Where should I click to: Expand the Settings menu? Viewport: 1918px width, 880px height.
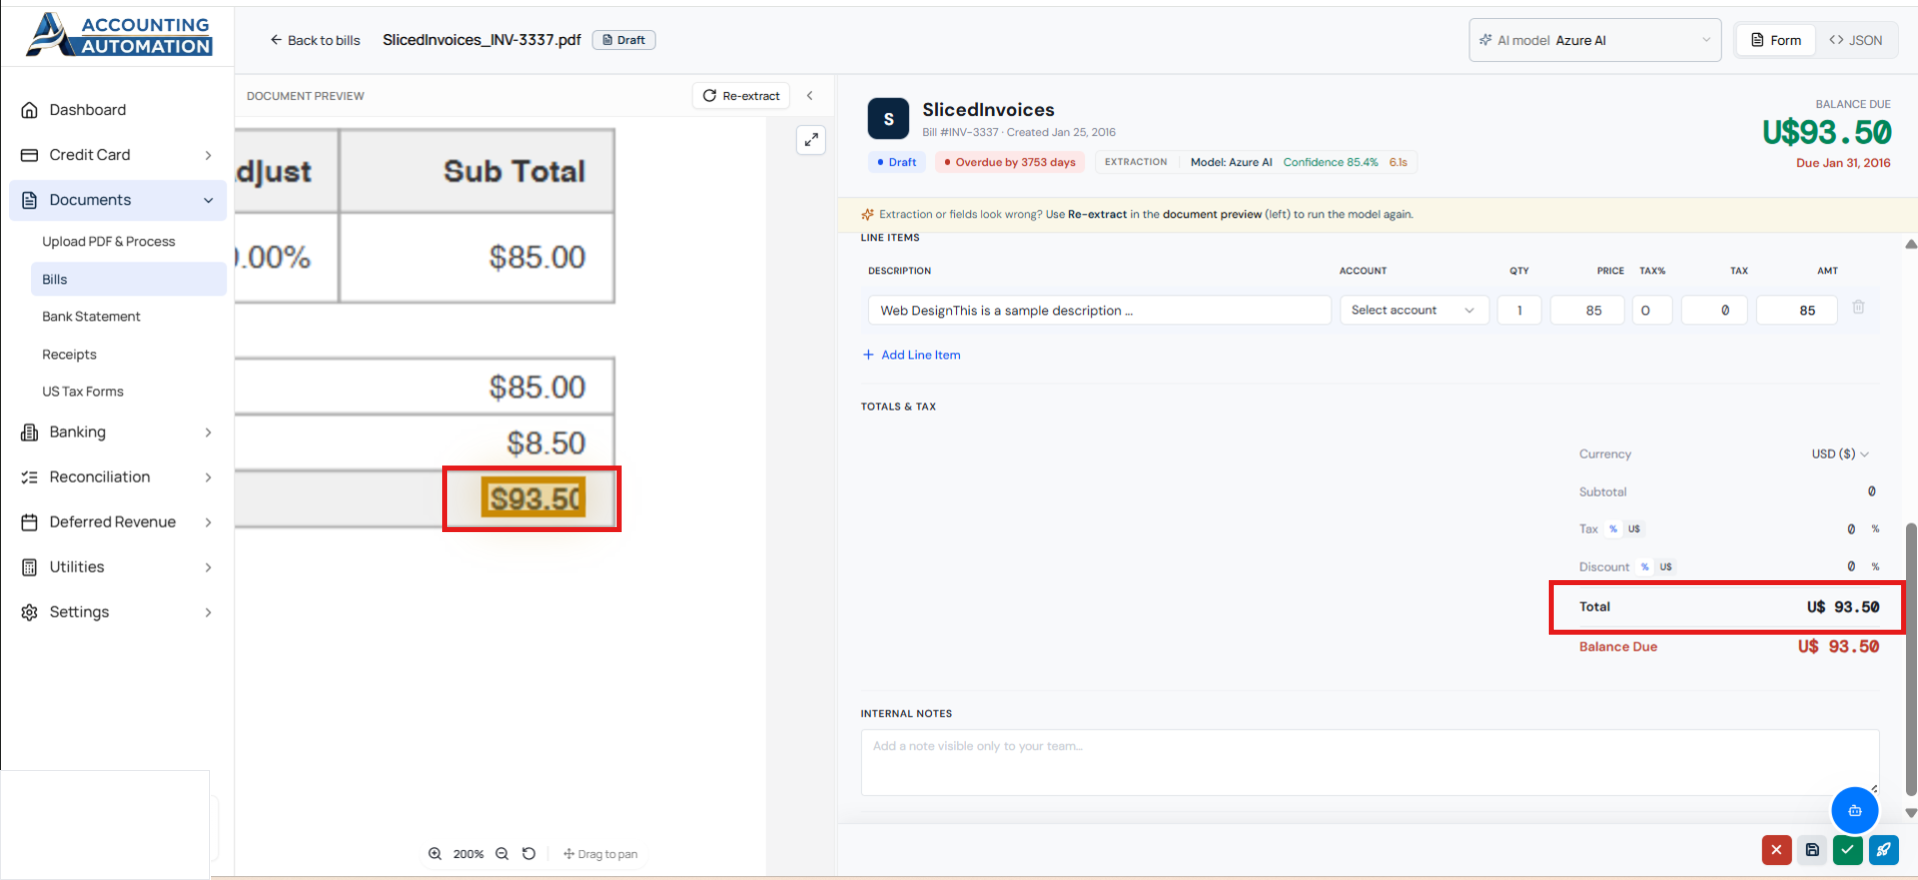click(x=118, y=612)
